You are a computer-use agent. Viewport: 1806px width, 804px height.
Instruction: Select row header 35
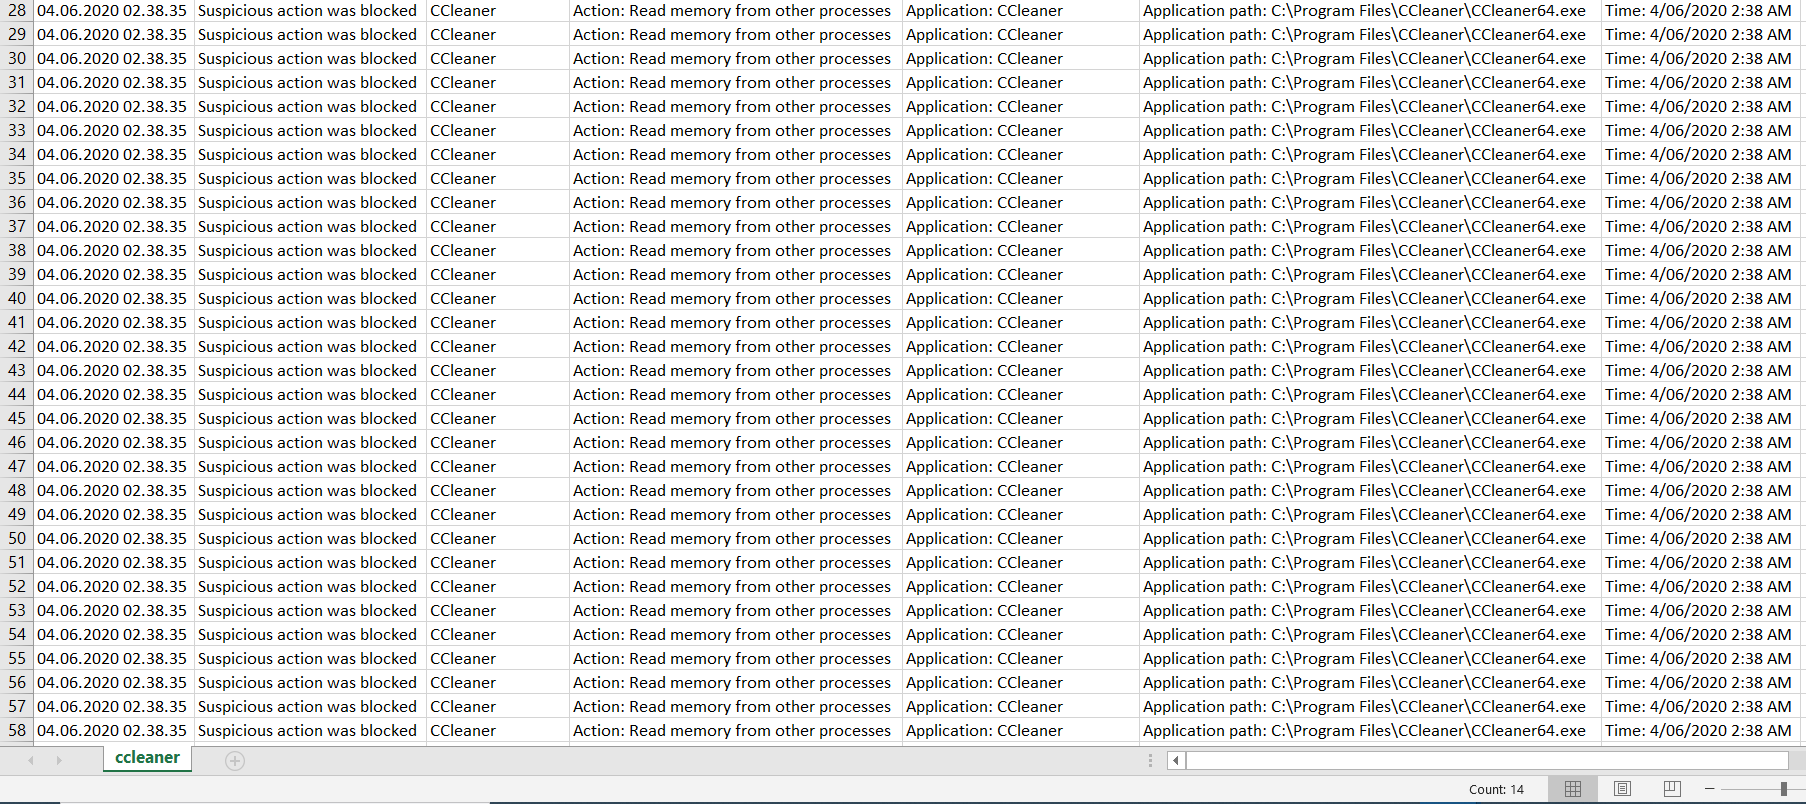(x=17, y=178)
